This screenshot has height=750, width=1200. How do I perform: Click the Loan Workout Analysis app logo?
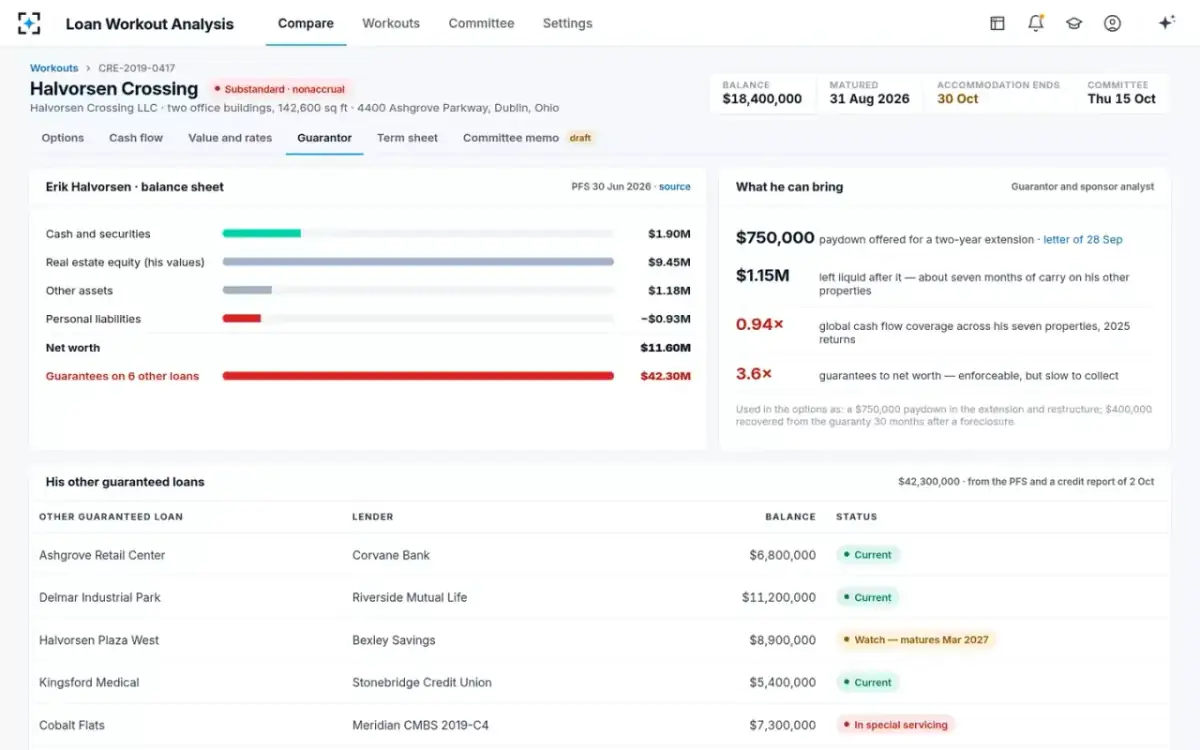point(29,23)
